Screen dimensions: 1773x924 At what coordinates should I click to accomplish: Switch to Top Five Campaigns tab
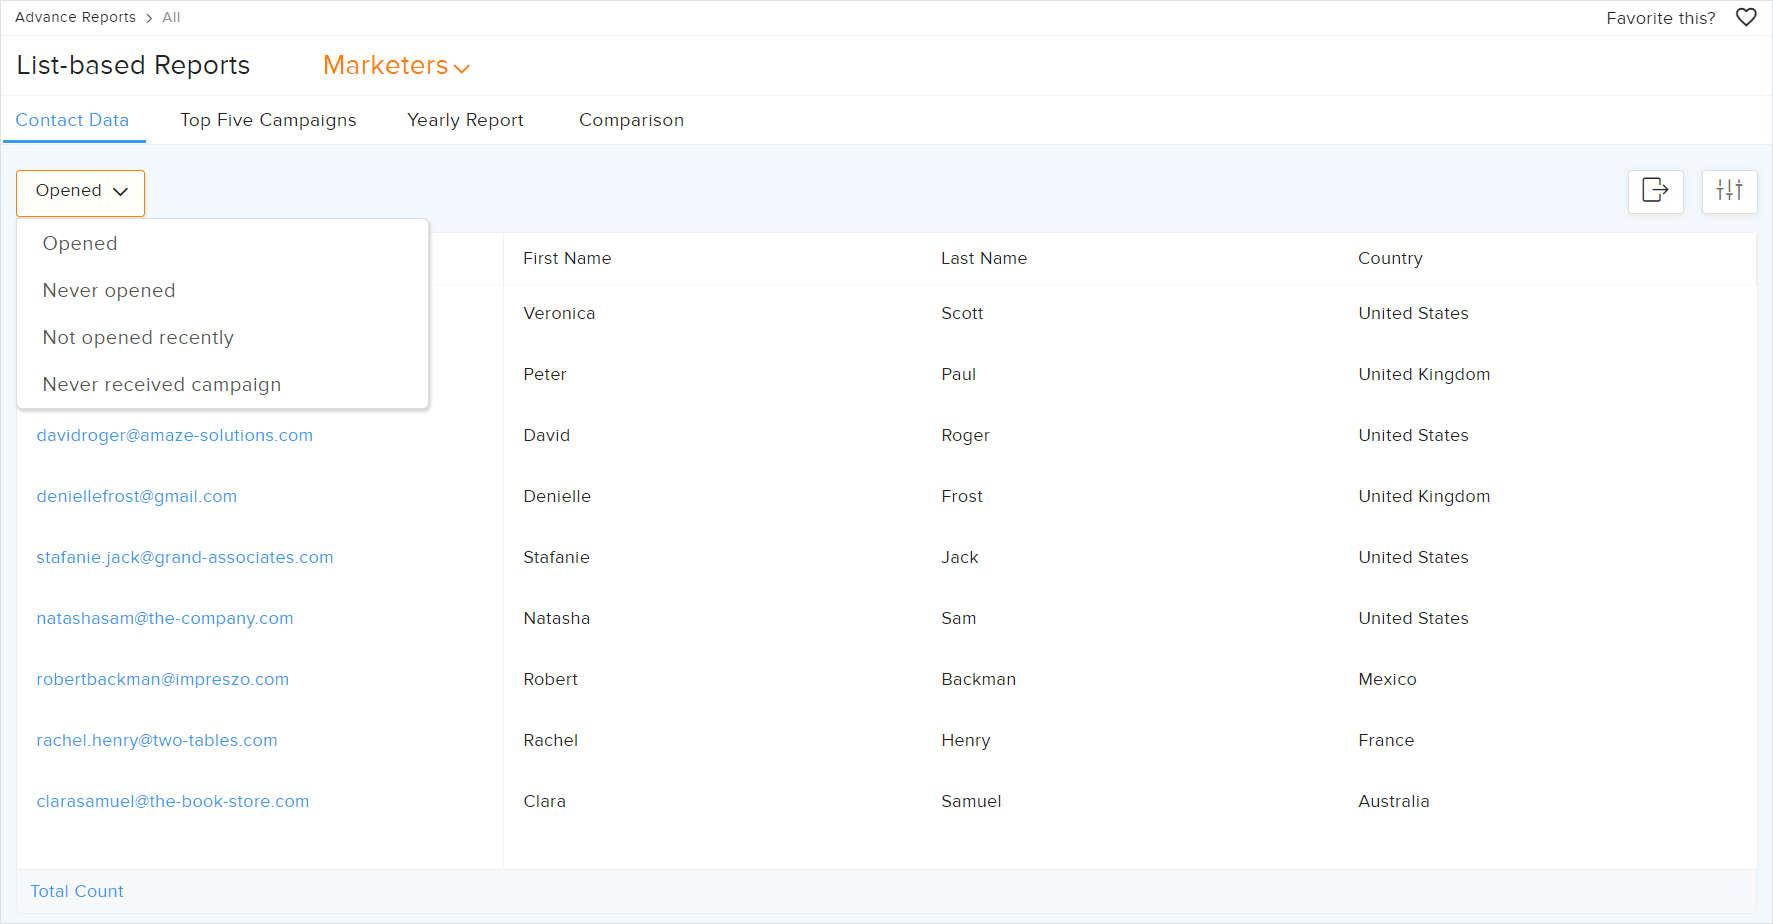click(x=268, y=120)
